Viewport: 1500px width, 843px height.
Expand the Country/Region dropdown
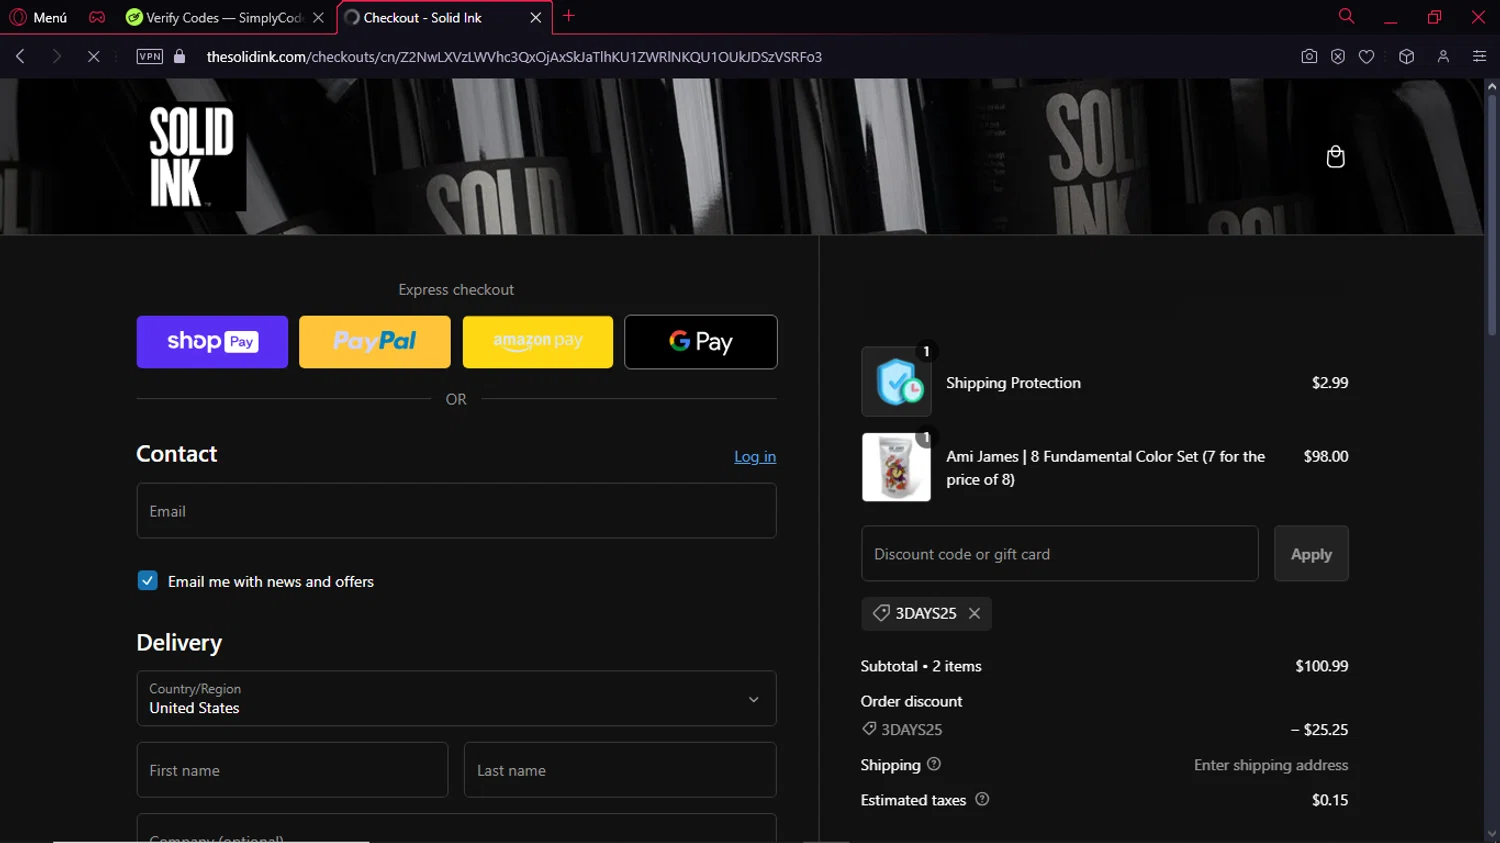(456, 698)
